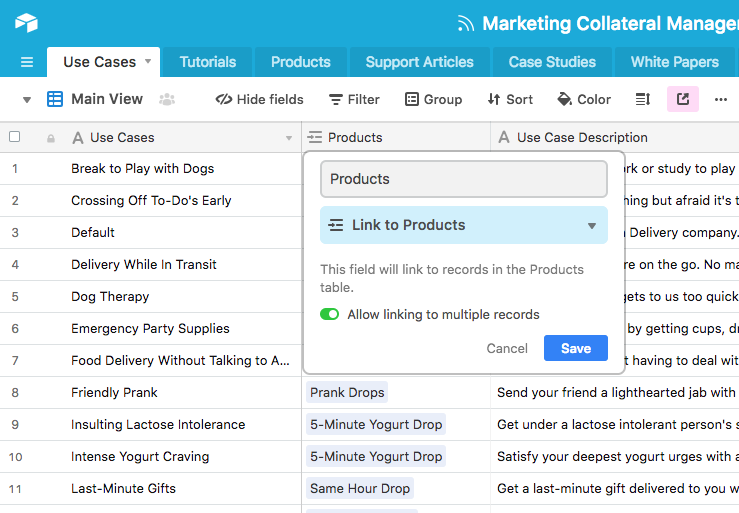Click the view collaborators people icon
This screenshot has height=513, width=739.
coord(167,99)
